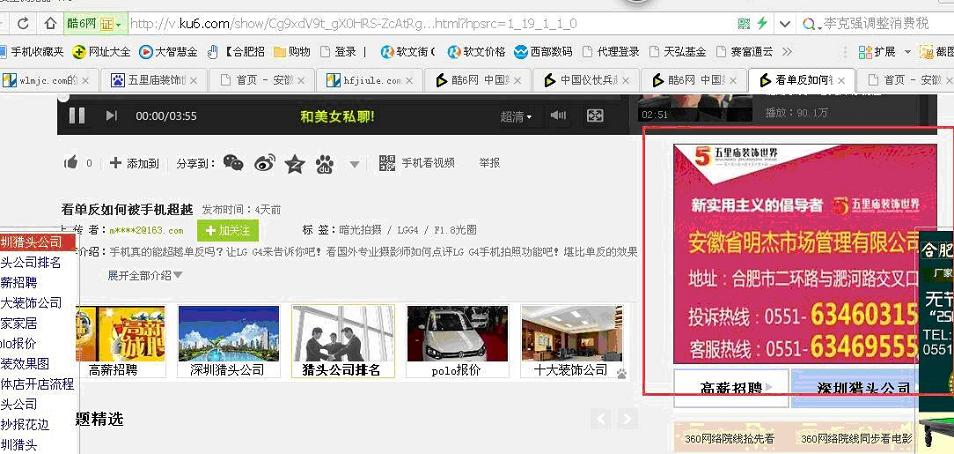The image size is (954, 454).
Task: Open the 酷6网 site certificate badge
Action: pos(95,24)
